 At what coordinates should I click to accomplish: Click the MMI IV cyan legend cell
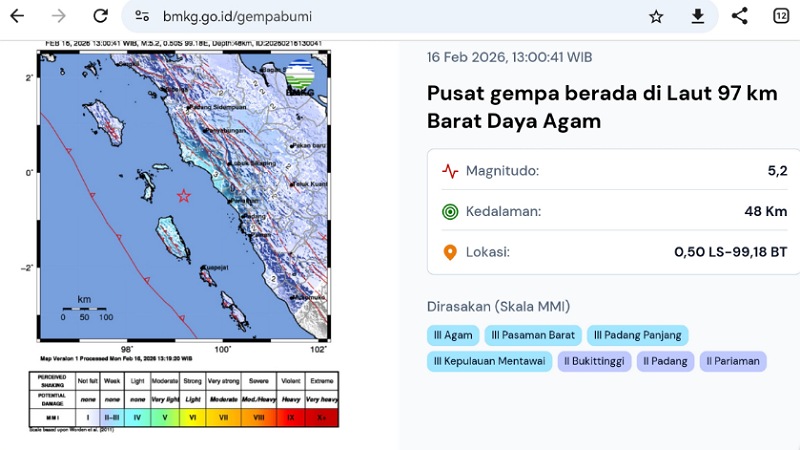[x=137, y=417]
